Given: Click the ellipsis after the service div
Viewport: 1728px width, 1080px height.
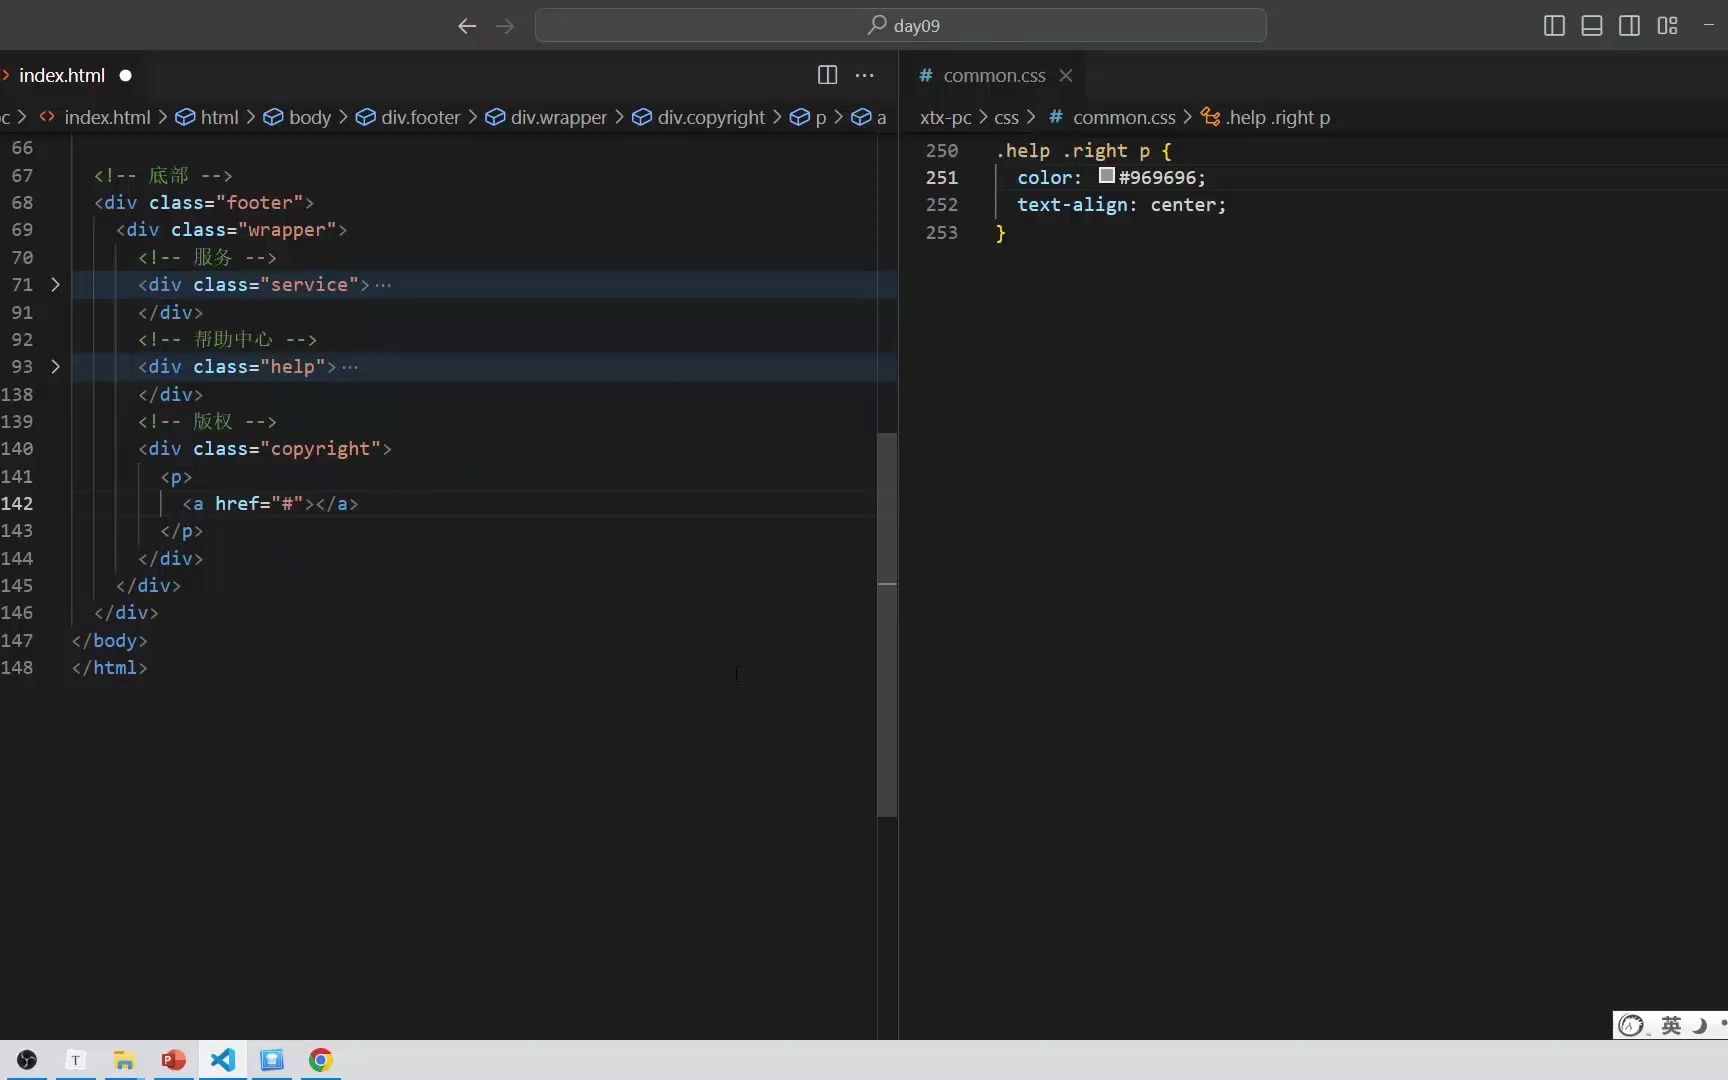Looking at the screenshot, I should (383, 285).
